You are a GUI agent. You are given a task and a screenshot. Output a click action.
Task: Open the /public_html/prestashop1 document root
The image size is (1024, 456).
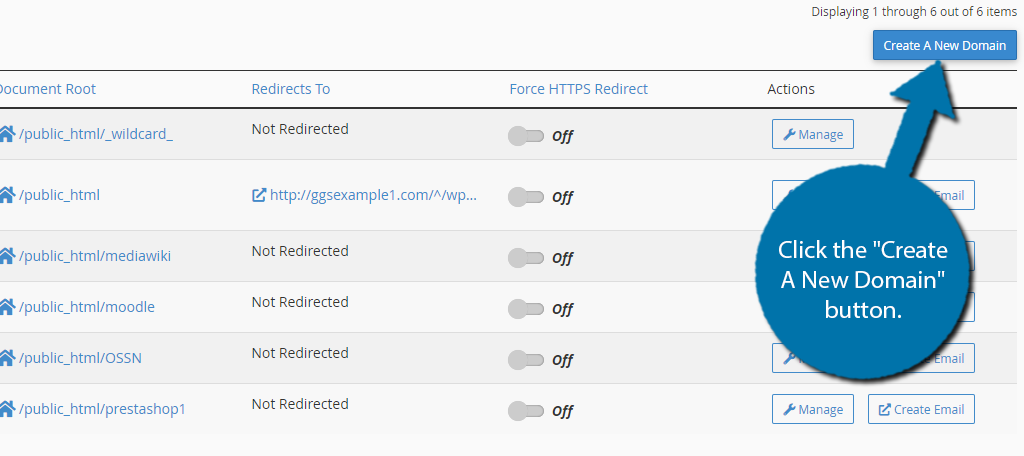(x=103, y=409)
